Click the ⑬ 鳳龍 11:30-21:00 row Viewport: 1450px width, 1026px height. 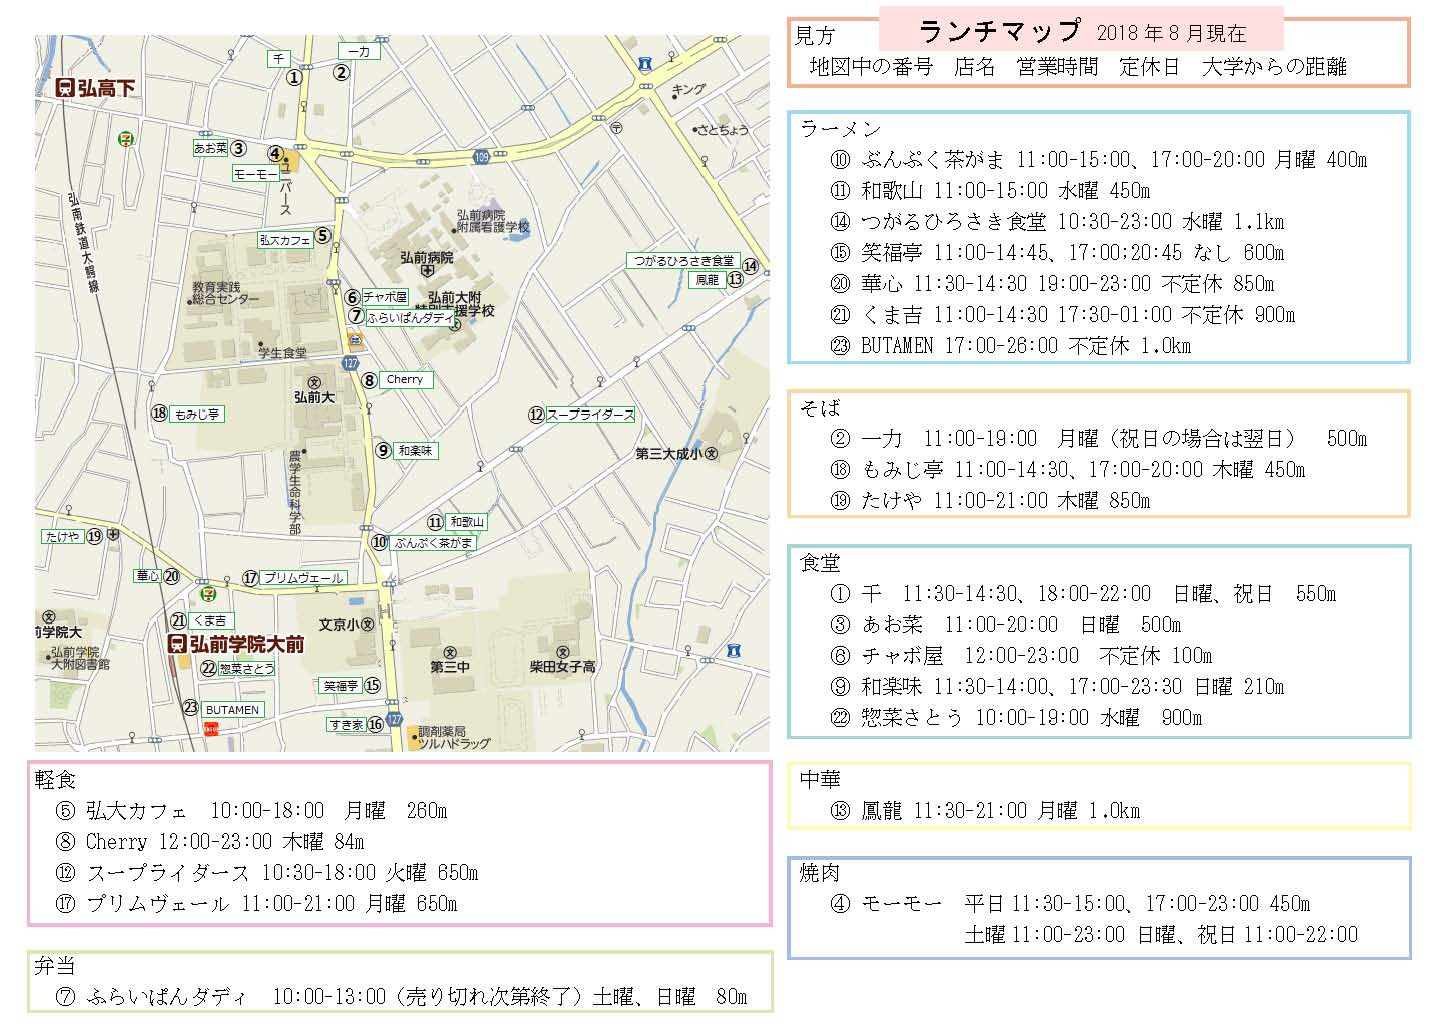tap(984, 810)
